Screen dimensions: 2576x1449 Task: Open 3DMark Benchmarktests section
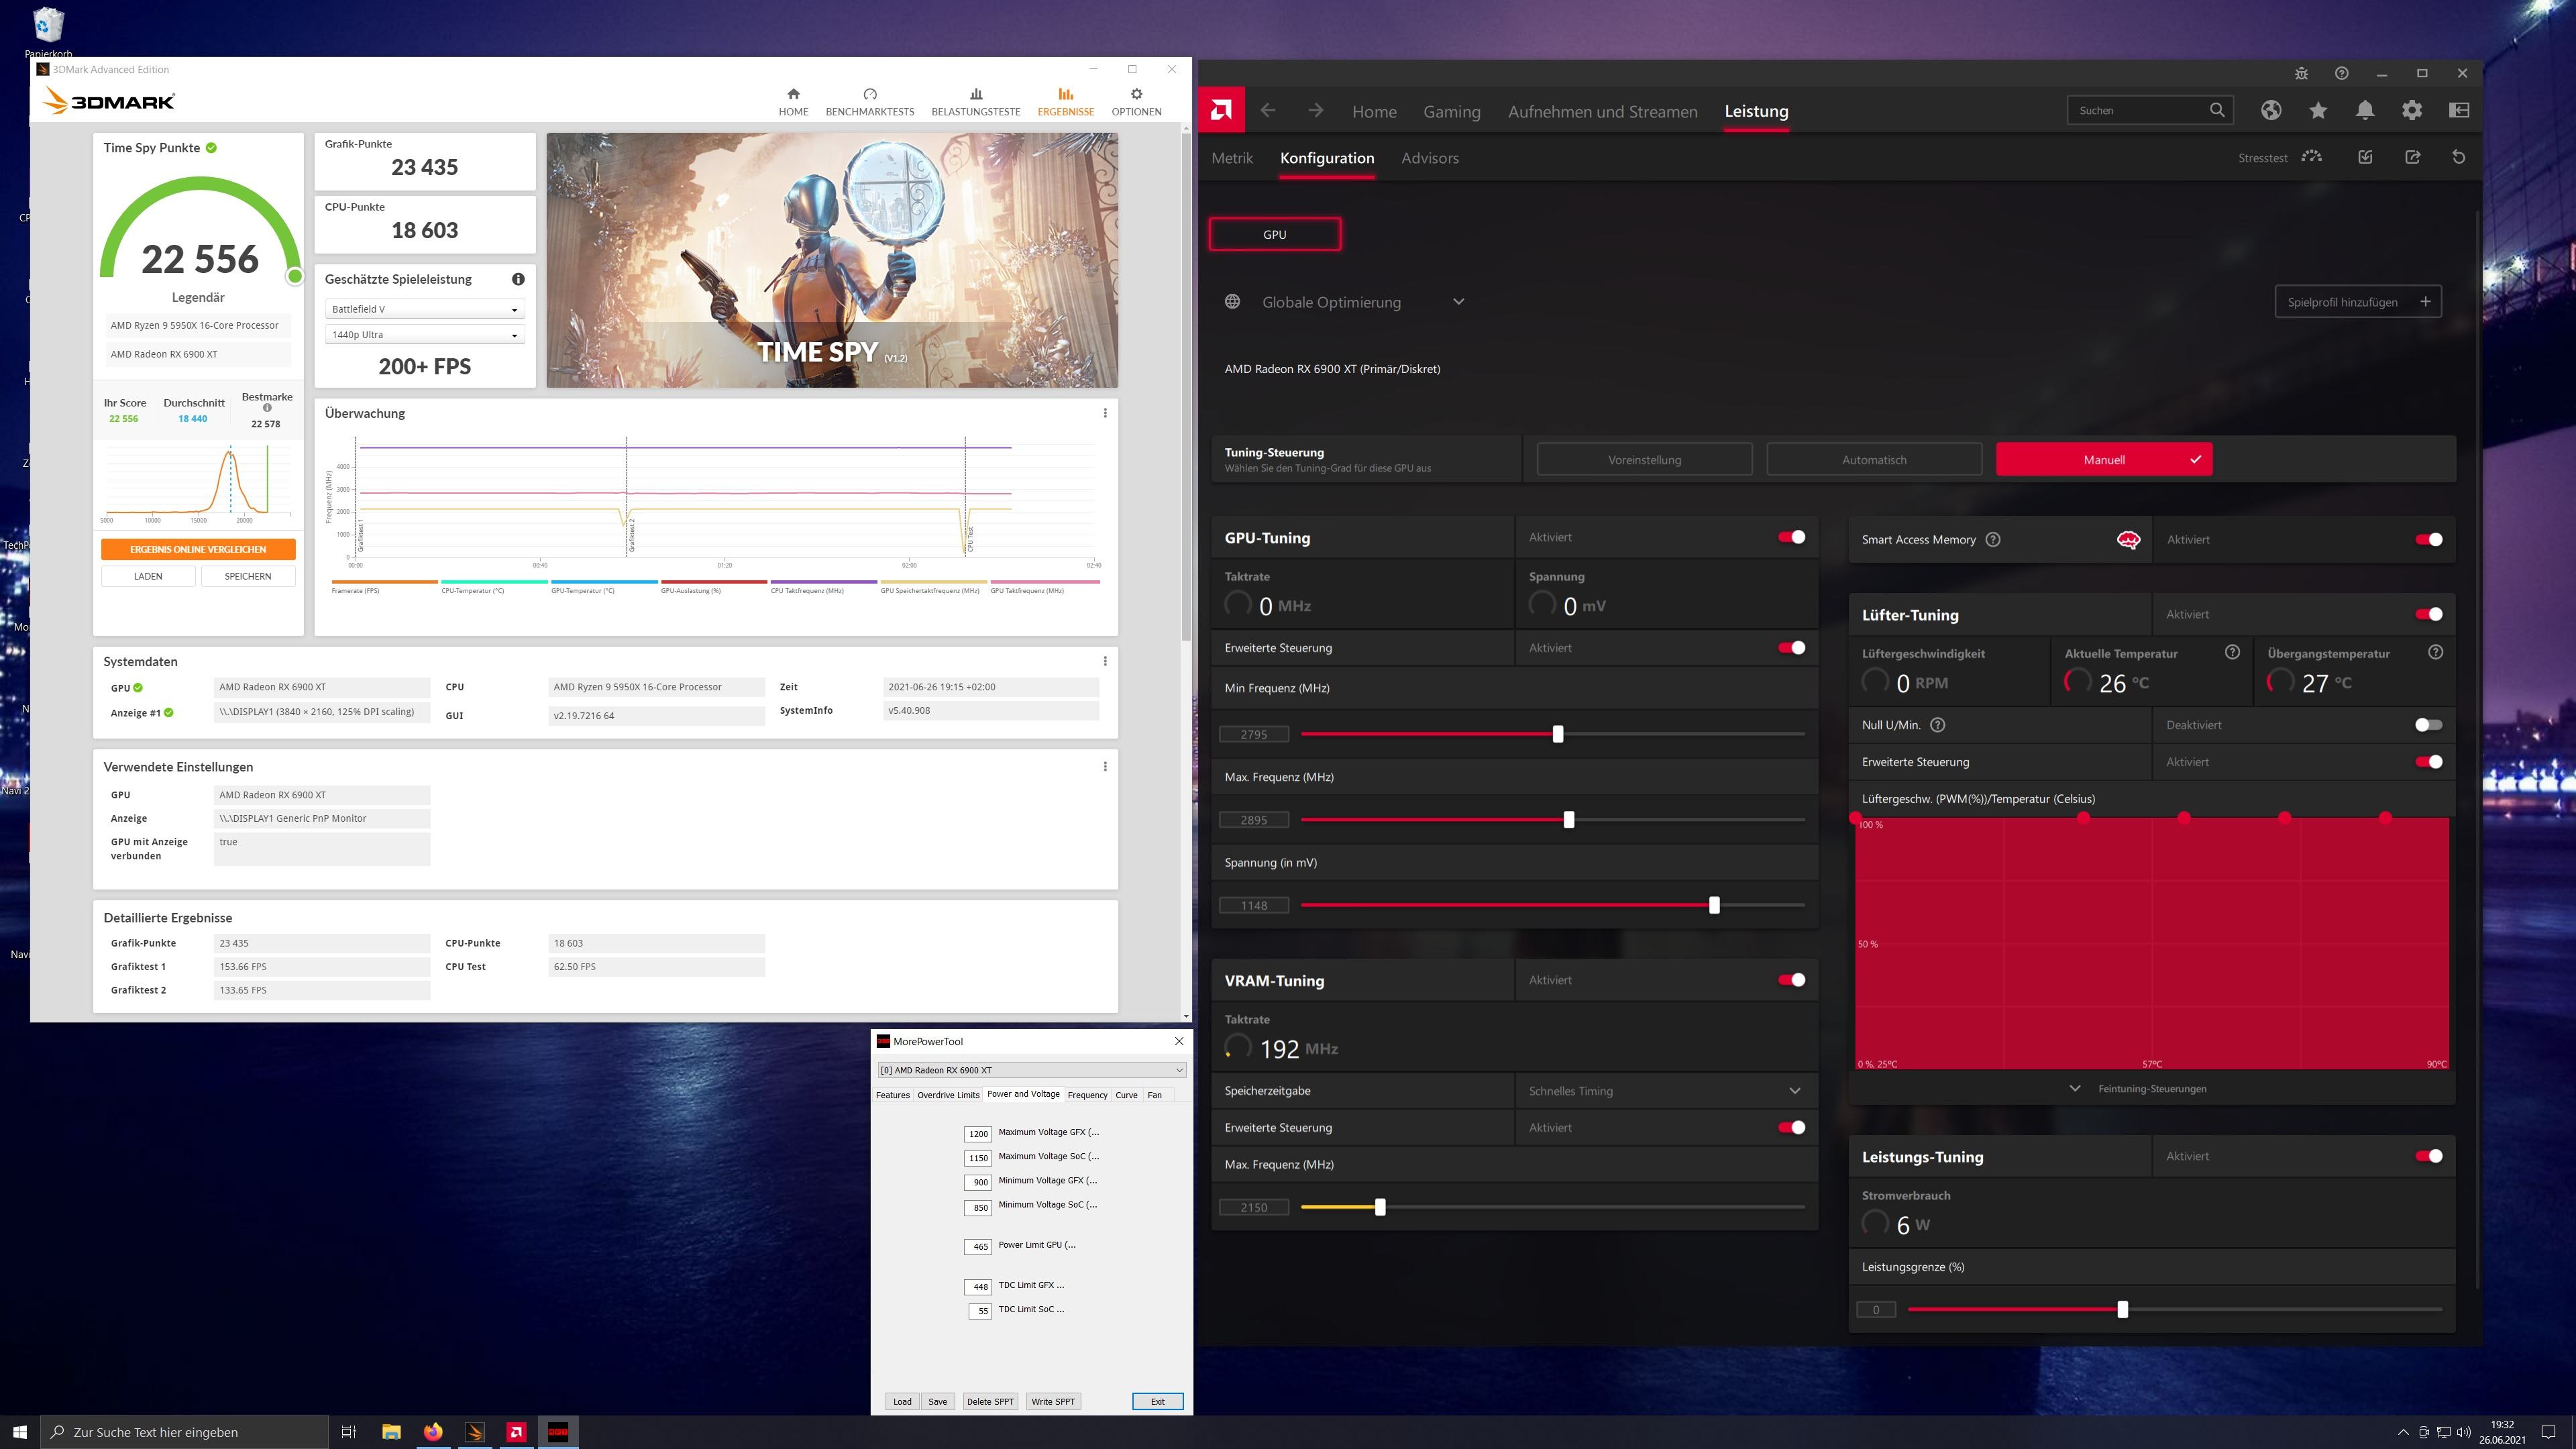point(869,101)
